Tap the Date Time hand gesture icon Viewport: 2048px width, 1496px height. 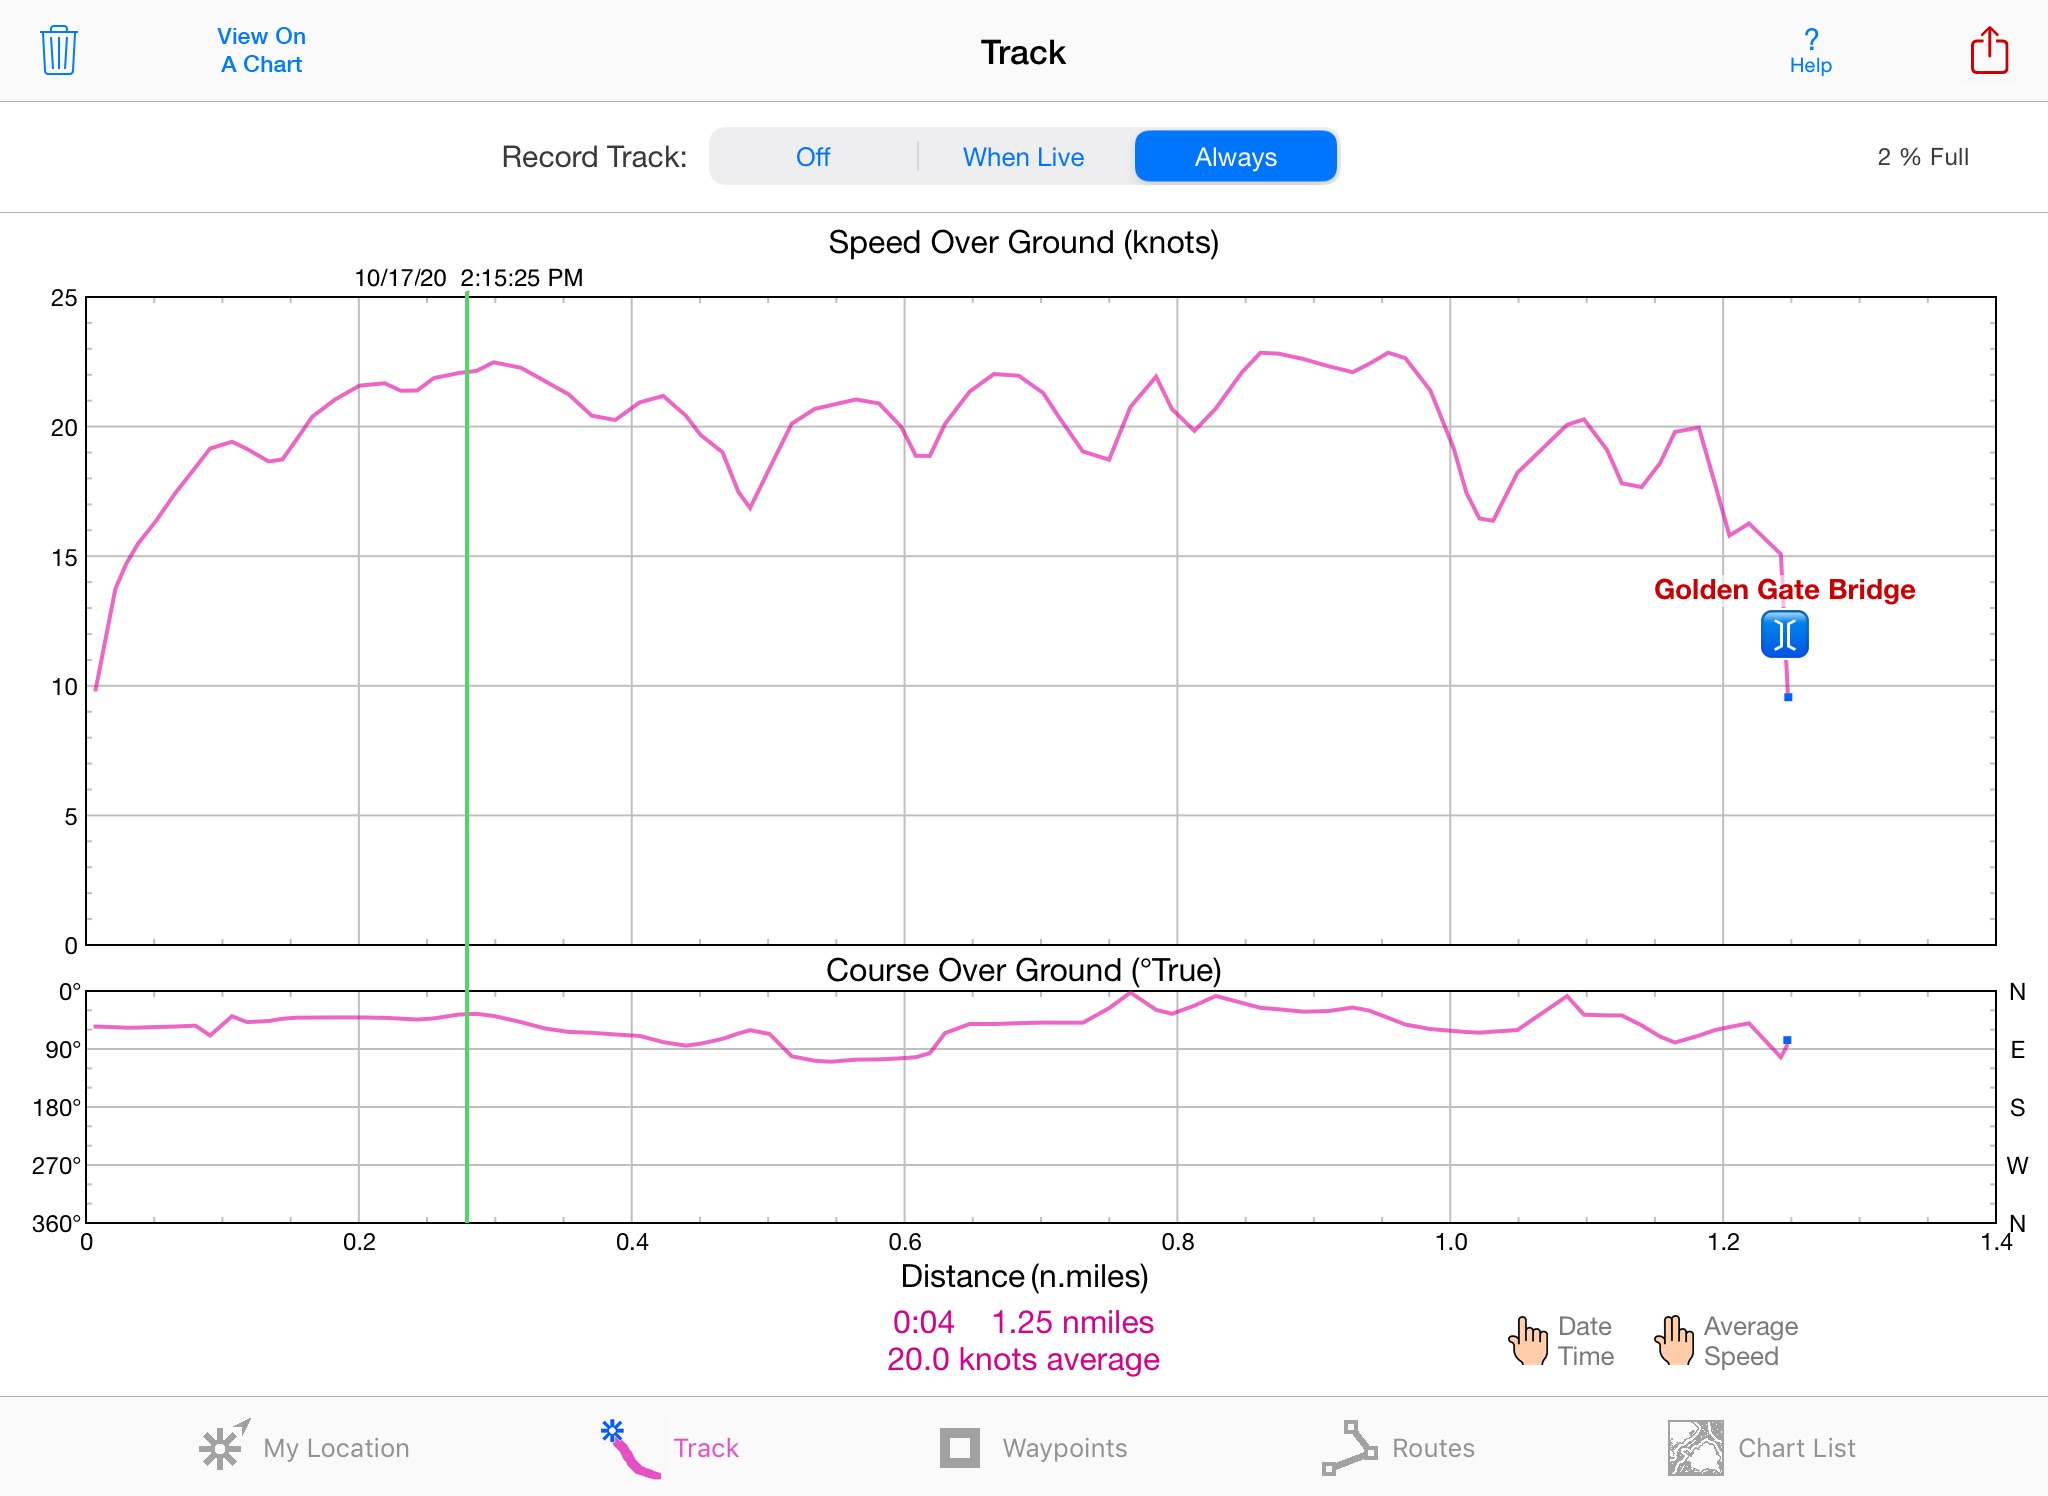tap(1528, 1341)
